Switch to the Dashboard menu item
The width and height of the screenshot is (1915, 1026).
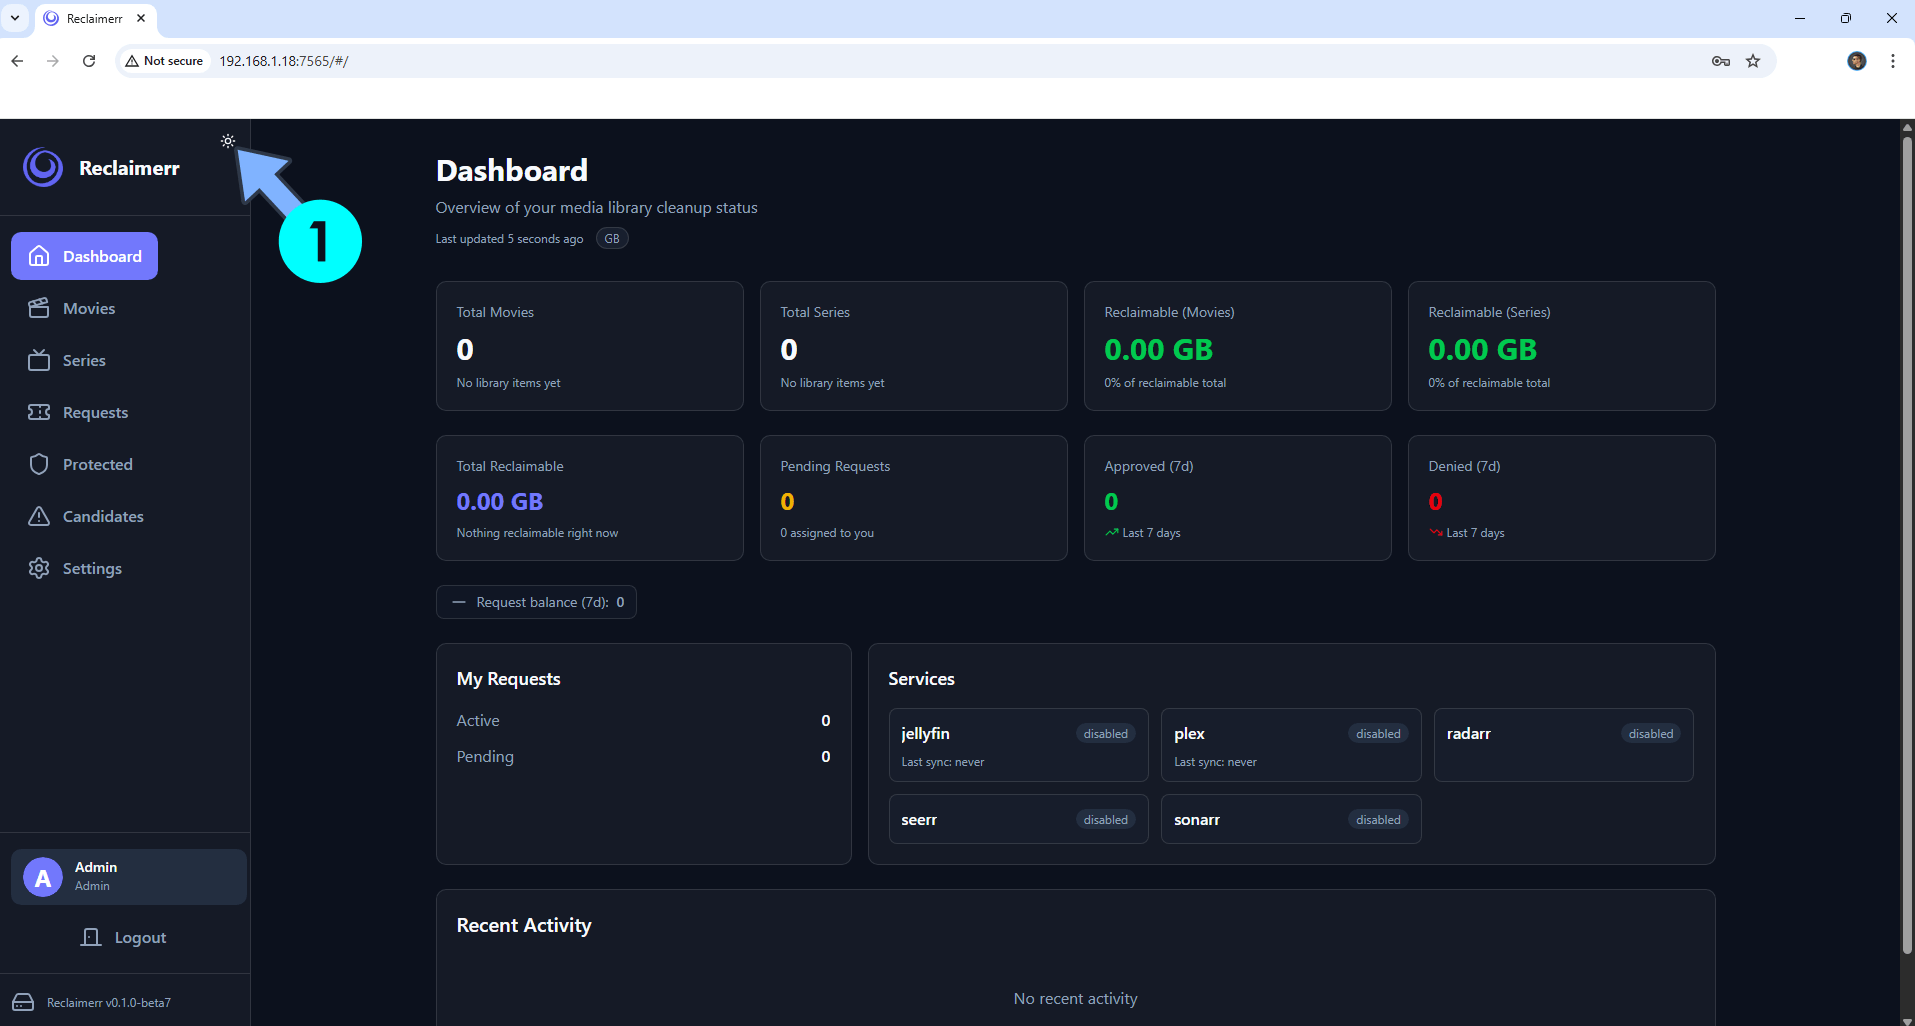(84, 256)
